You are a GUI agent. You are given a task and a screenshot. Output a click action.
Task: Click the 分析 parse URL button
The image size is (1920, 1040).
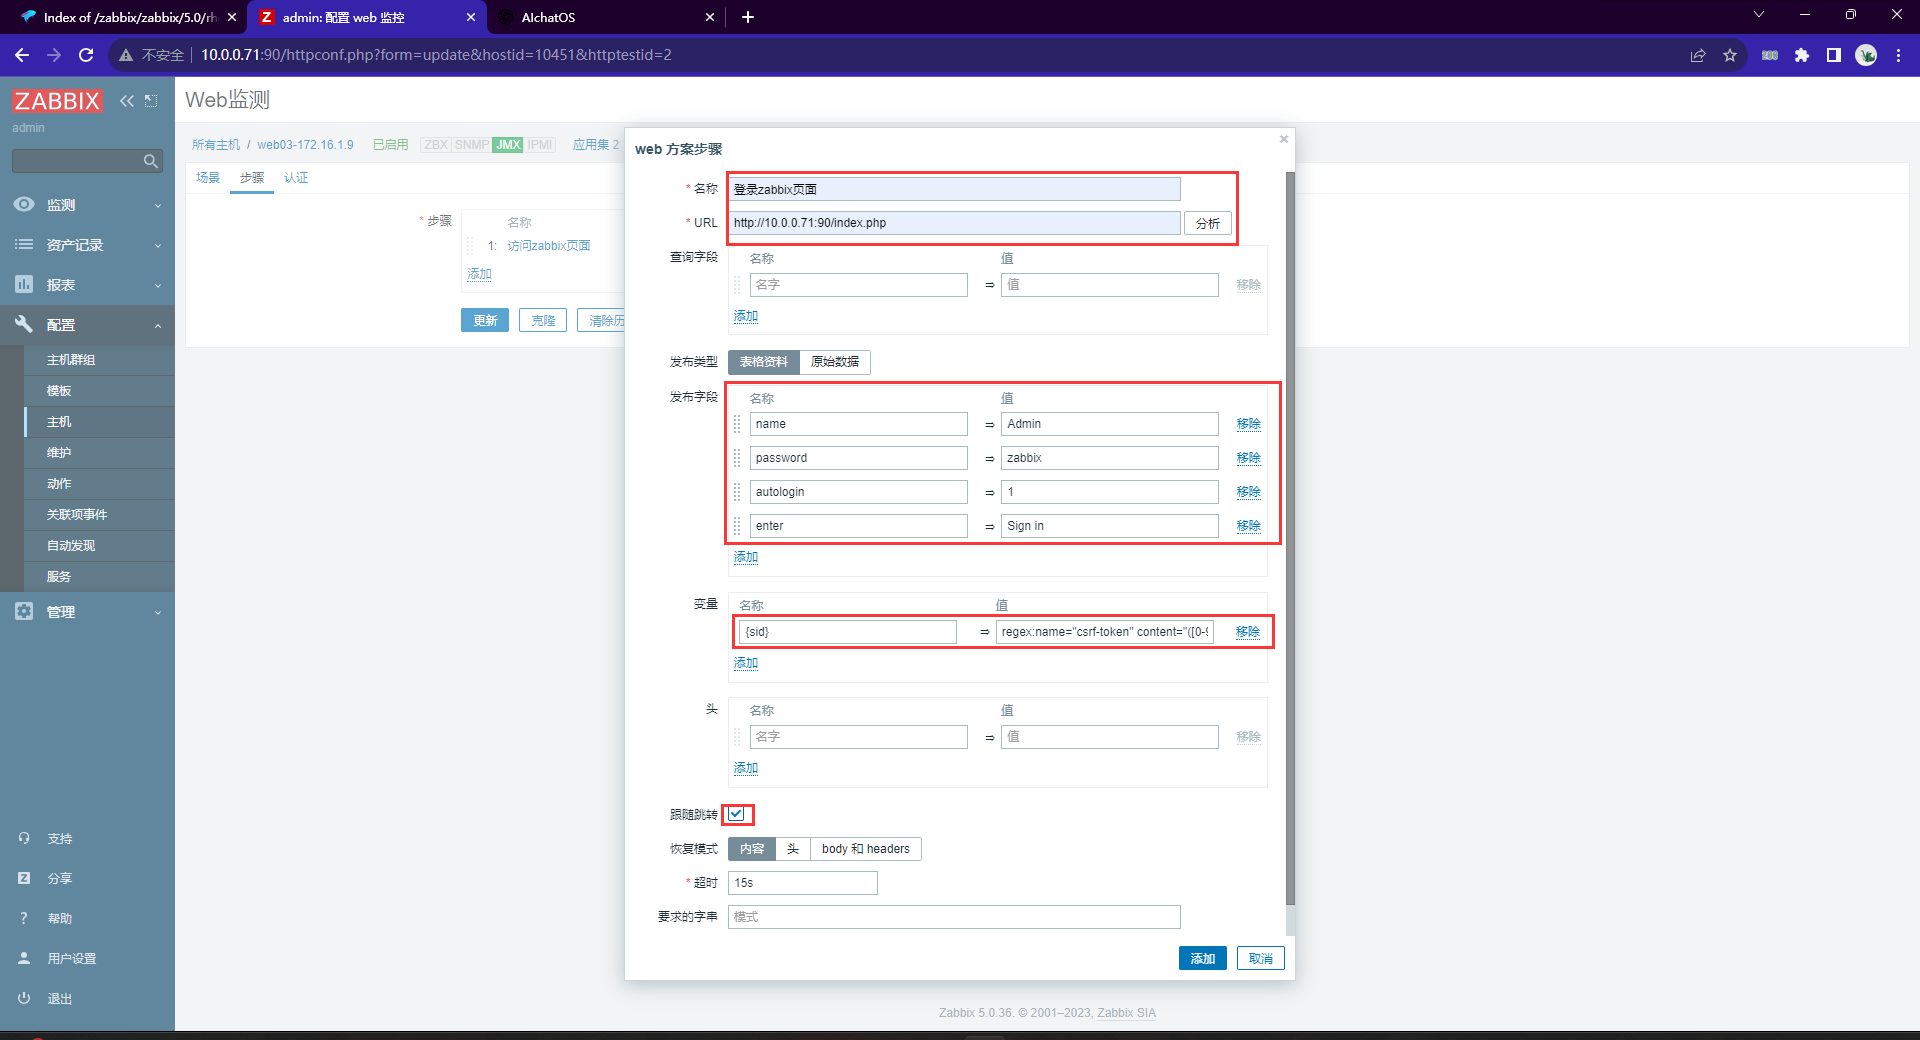click(1208, 223)
